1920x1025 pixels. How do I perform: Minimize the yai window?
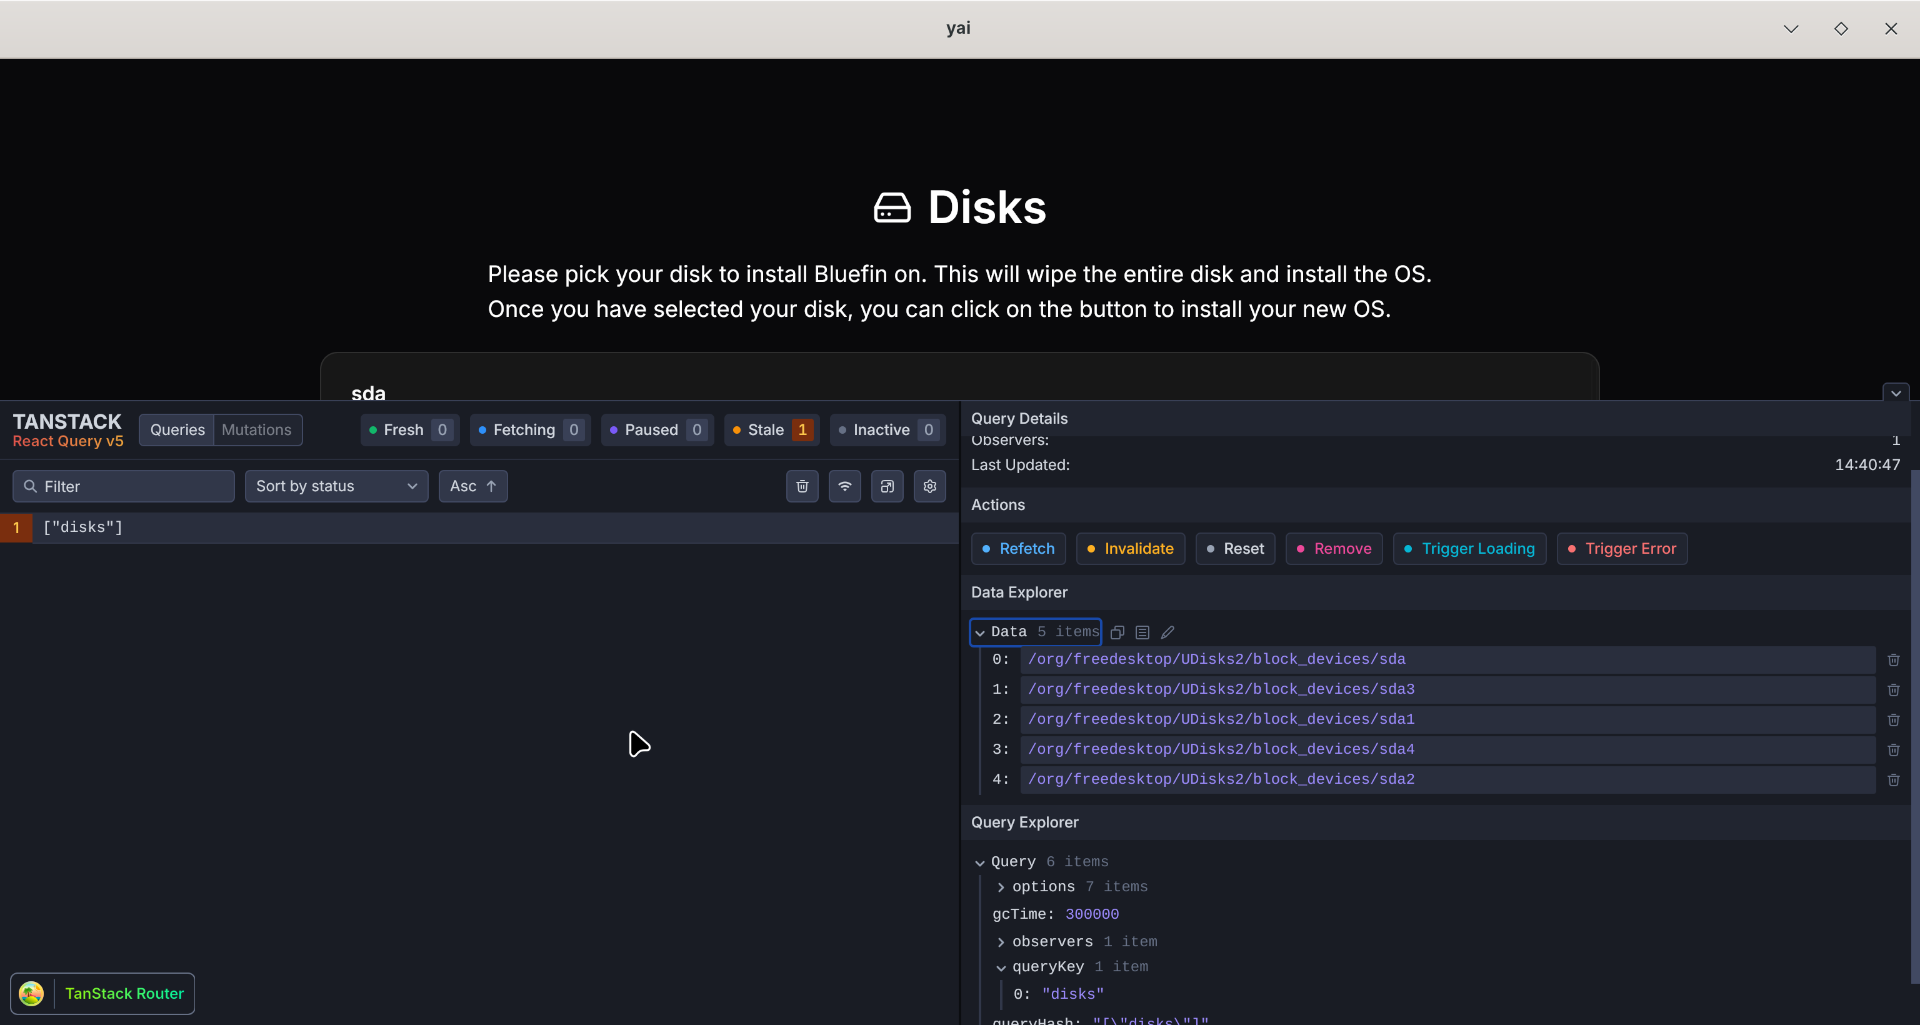coord(1791,29)
